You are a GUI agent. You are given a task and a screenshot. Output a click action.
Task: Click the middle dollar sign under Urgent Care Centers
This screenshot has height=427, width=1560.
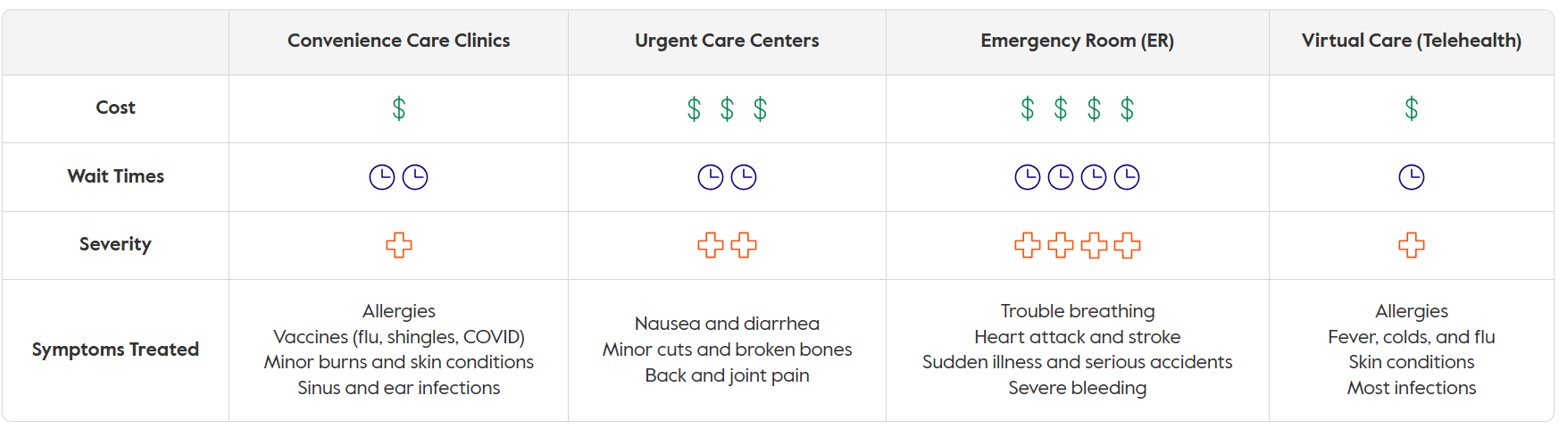coord(727,108)
